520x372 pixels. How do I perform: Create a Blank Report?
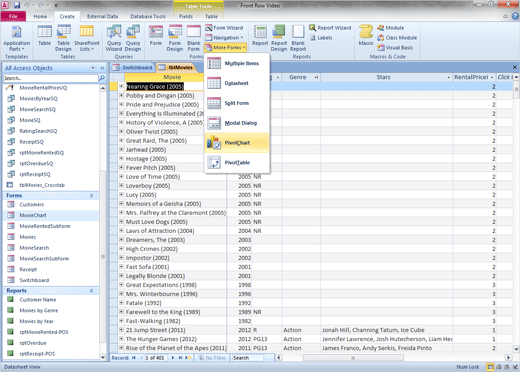(x=298, y=38)
